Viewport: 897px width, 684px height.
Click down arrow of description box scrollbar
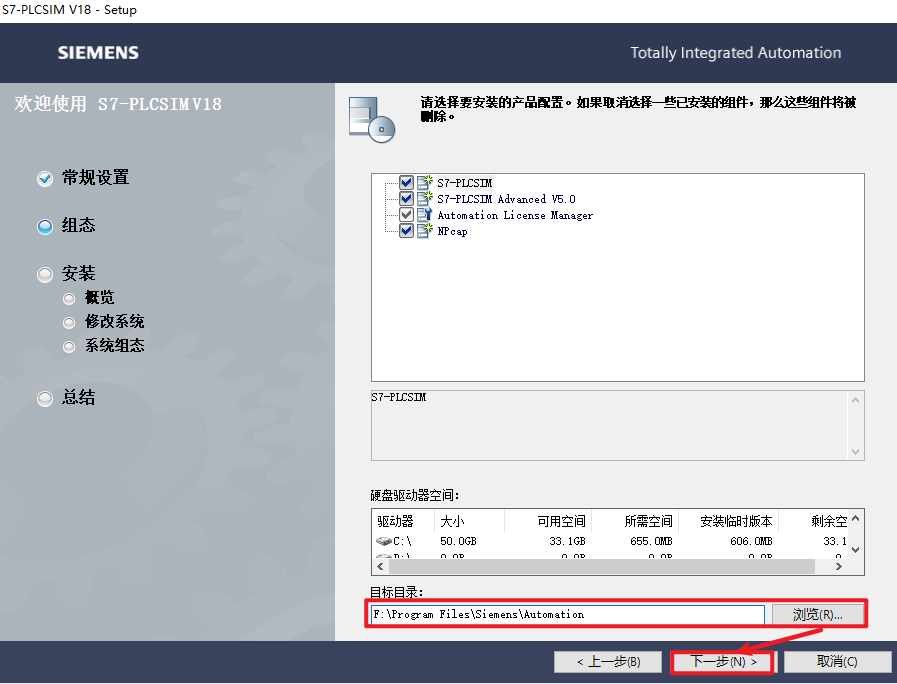[x=855, y=452]
